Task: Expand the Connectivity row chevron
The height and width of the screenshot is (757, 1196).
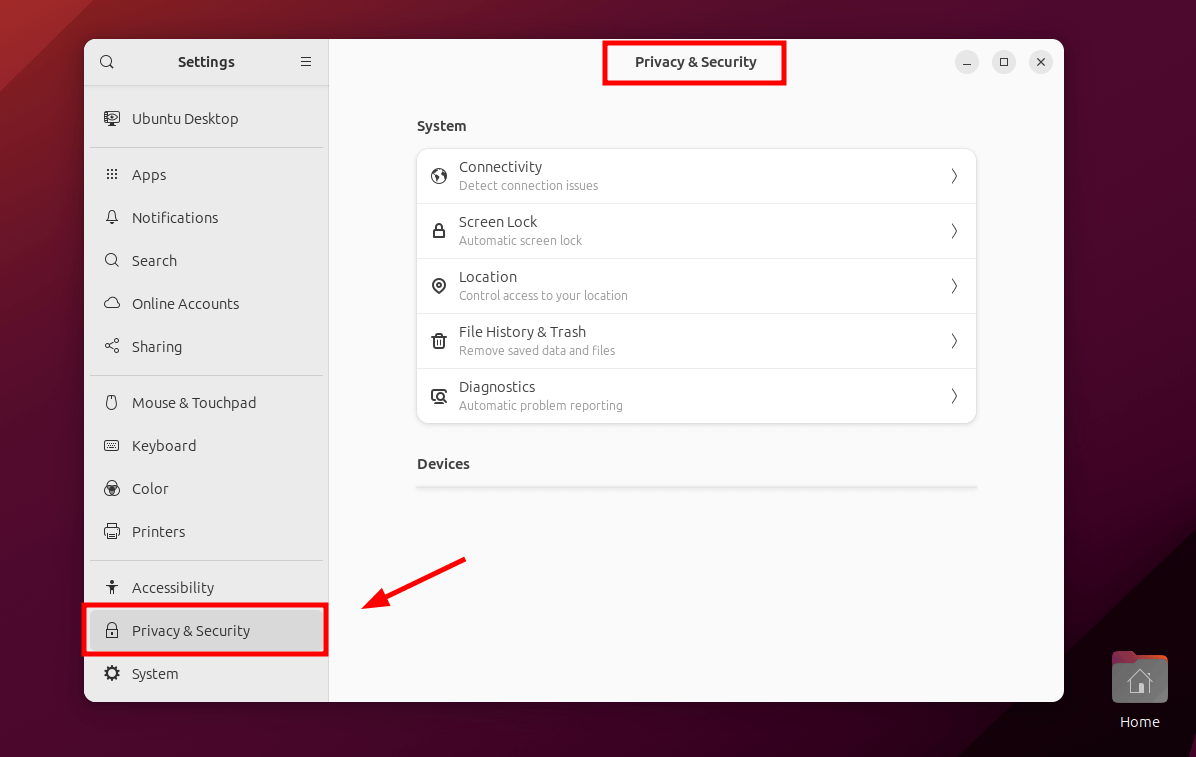Action: point(954,176)
